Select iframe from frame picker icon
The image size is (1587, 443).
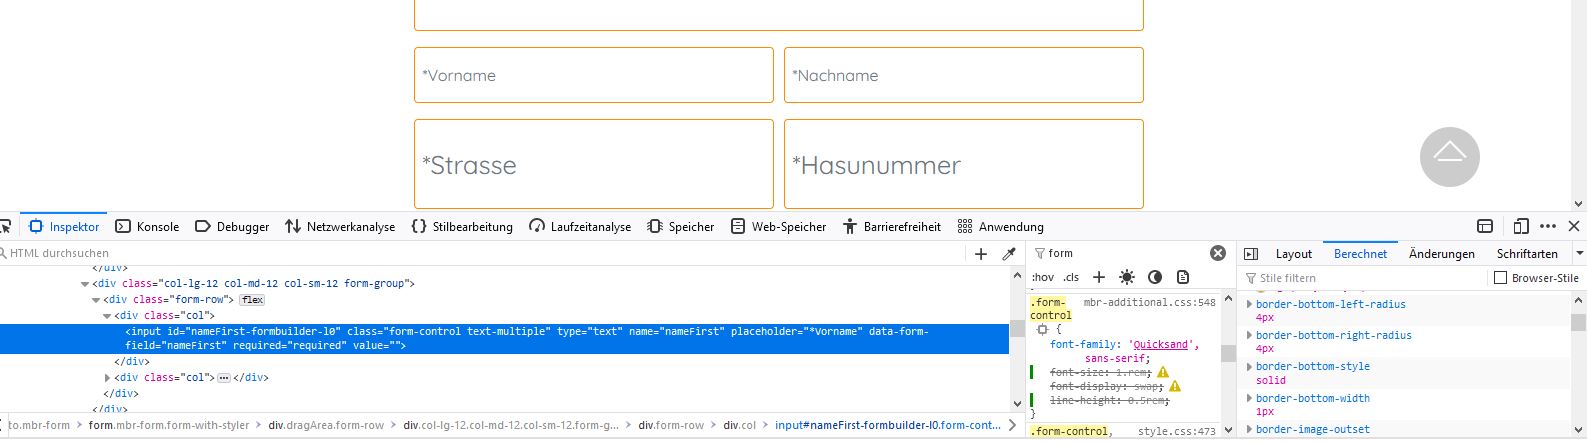[x=1485, y=227]
